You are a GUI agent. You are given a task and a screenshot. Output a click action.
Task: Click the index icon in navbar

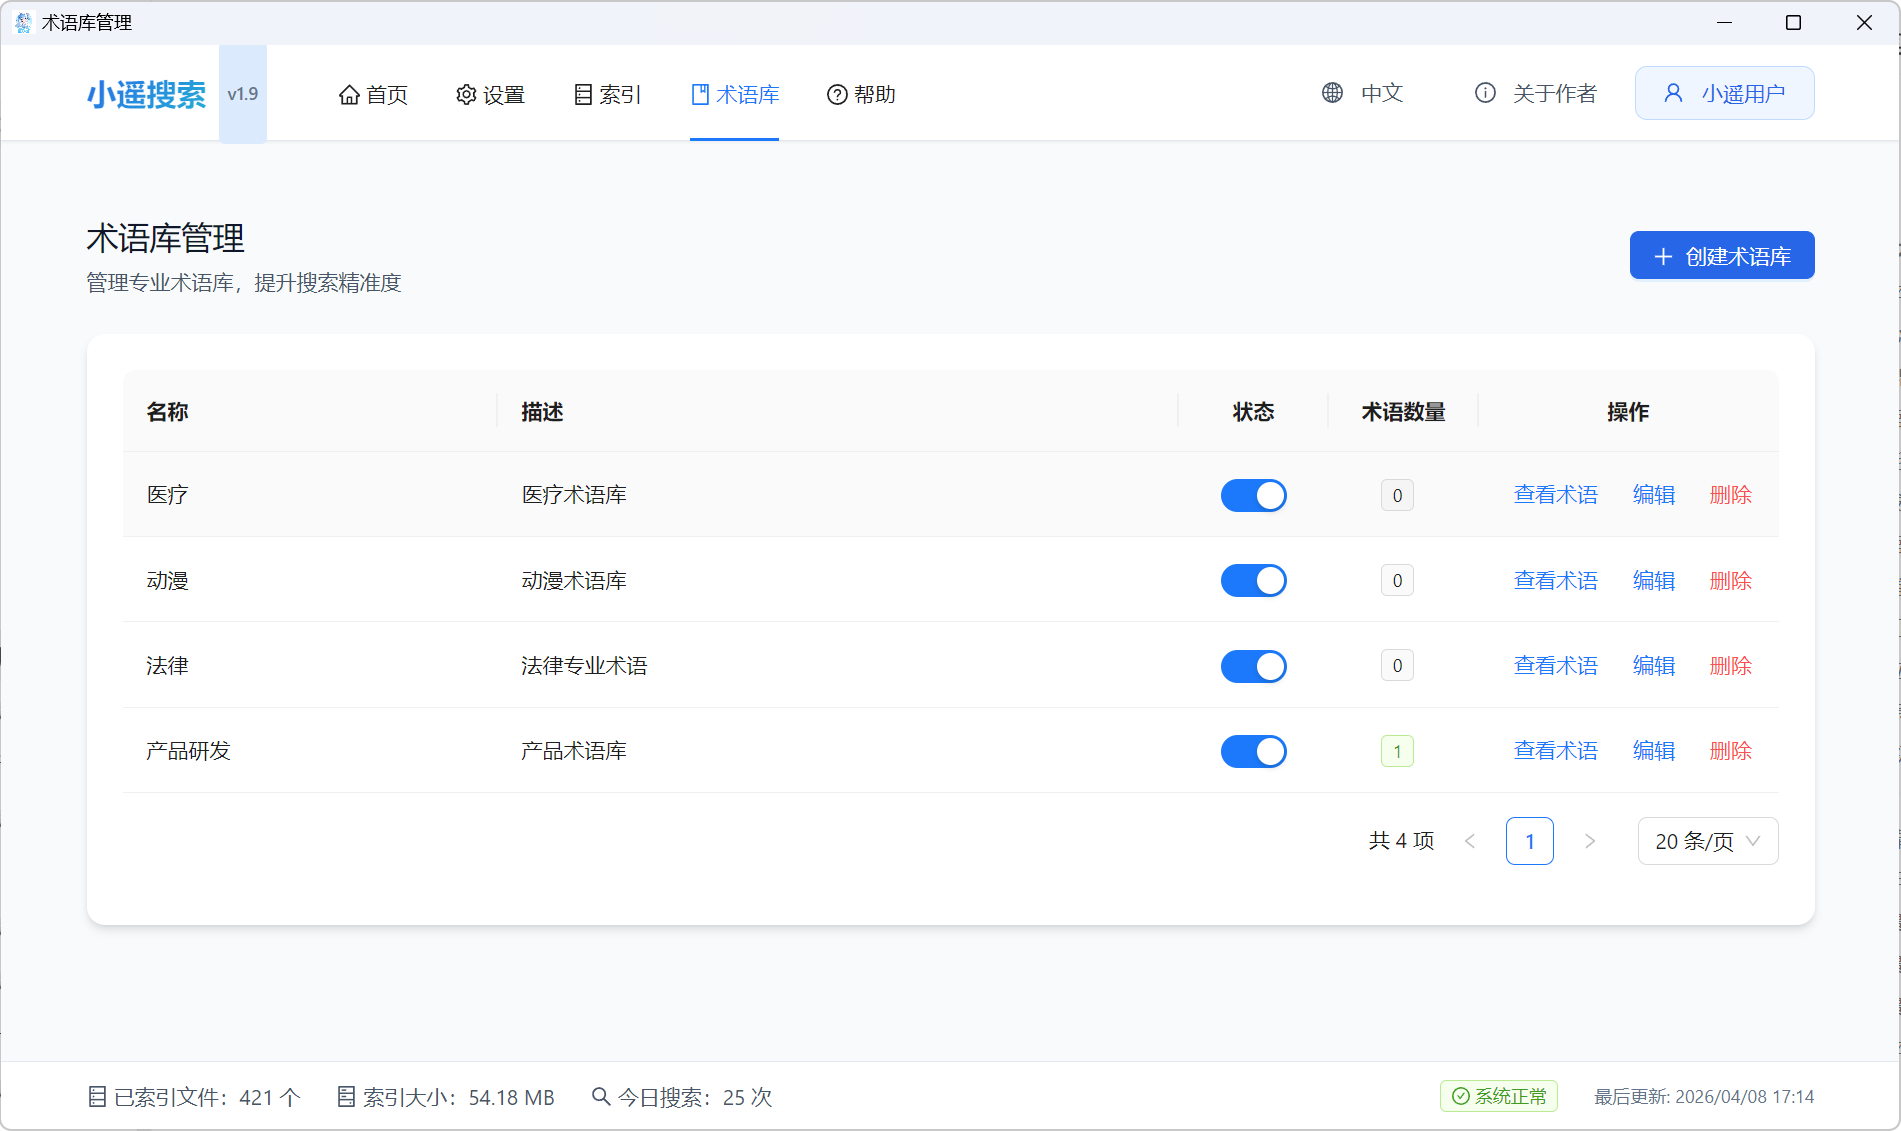coord(583,95)
